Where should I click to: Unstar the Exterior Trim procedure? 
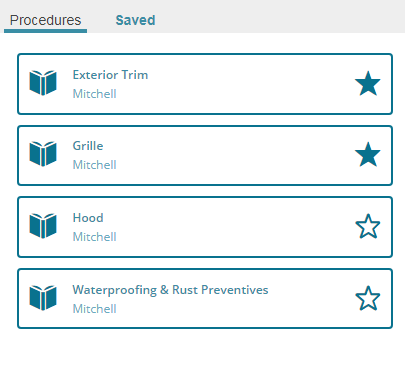(368, 83)
